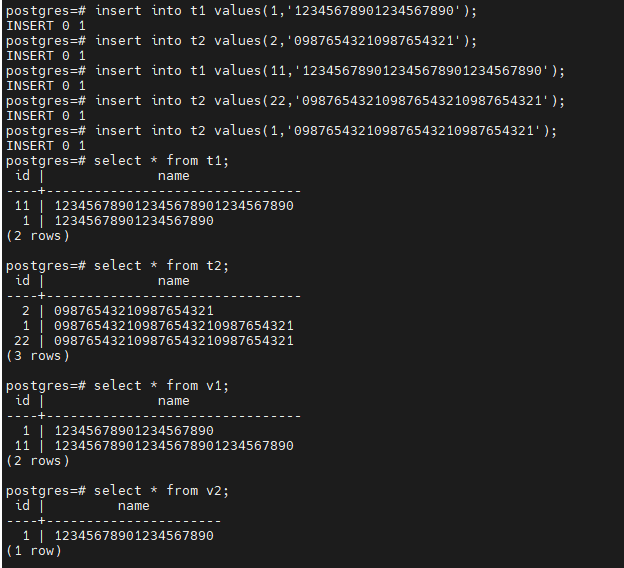Image resolution: width=624 pixels, height=568 pixels.
Task: Click id value 2 in t2 results
Action: click(26, 311)
